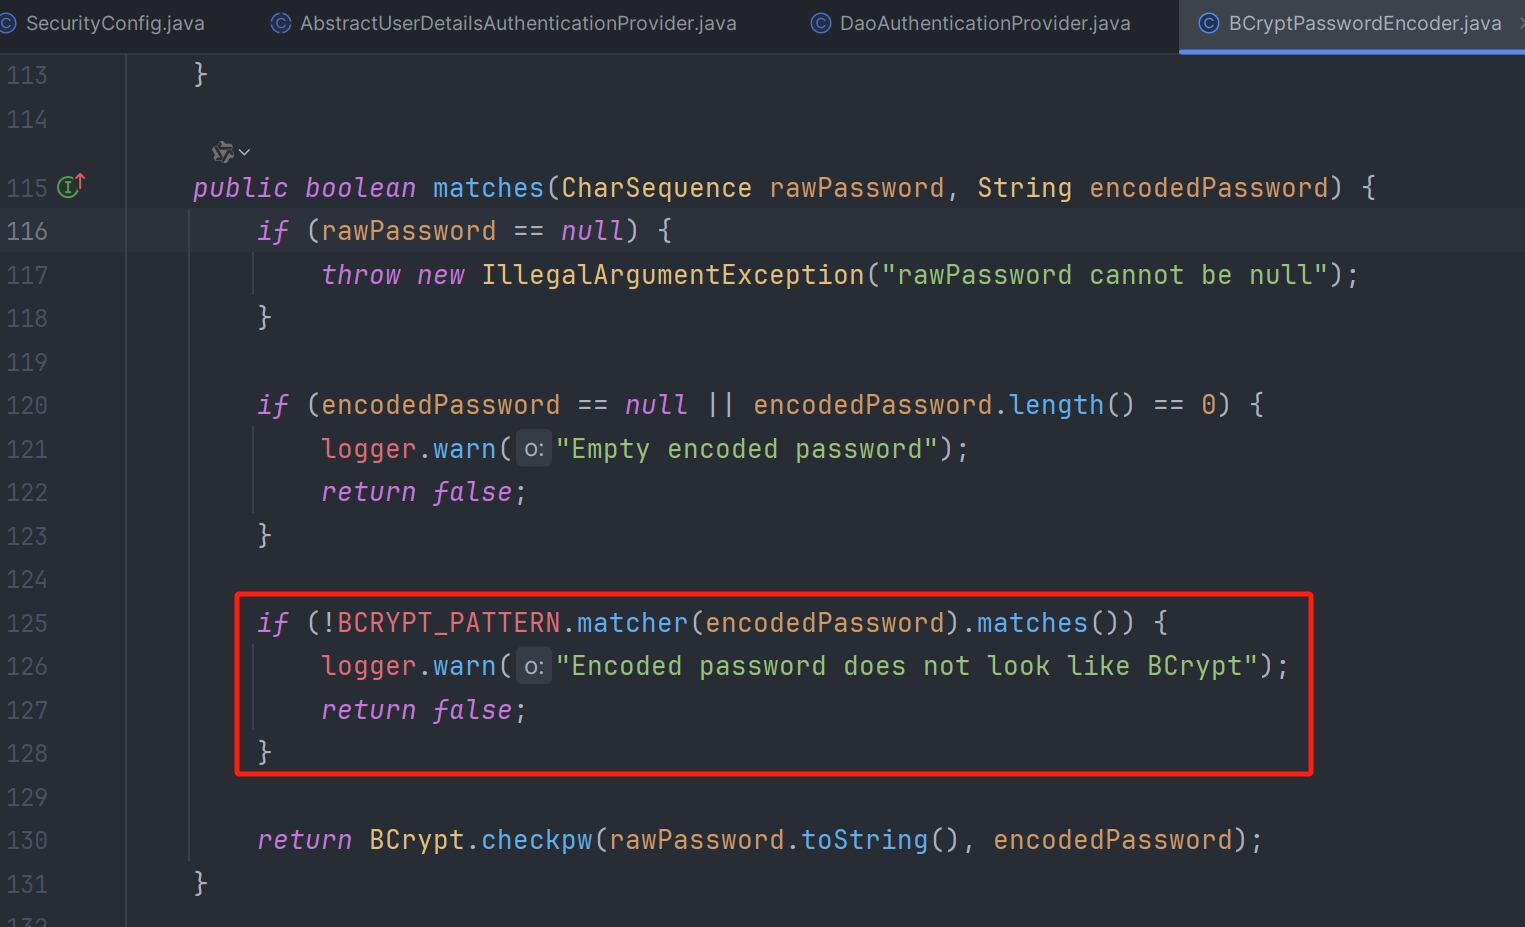
Task: Click the matches method name in its declaration
Action: click(x=487, y=188)
